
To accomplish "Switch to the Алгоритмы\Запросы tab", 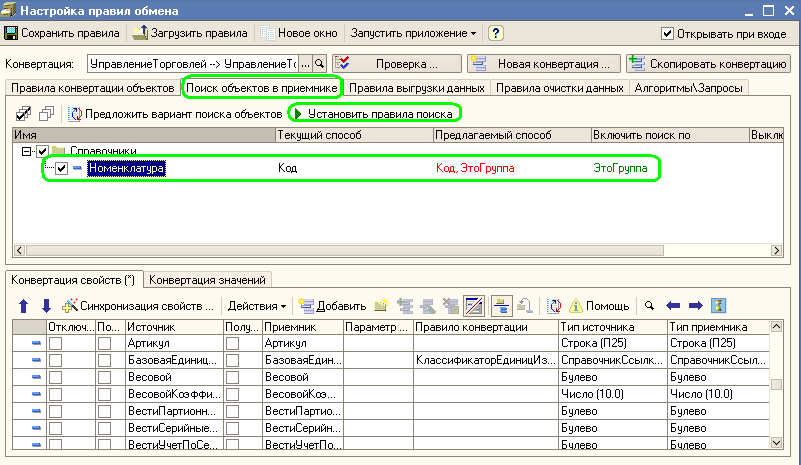I will coord(689,88).
